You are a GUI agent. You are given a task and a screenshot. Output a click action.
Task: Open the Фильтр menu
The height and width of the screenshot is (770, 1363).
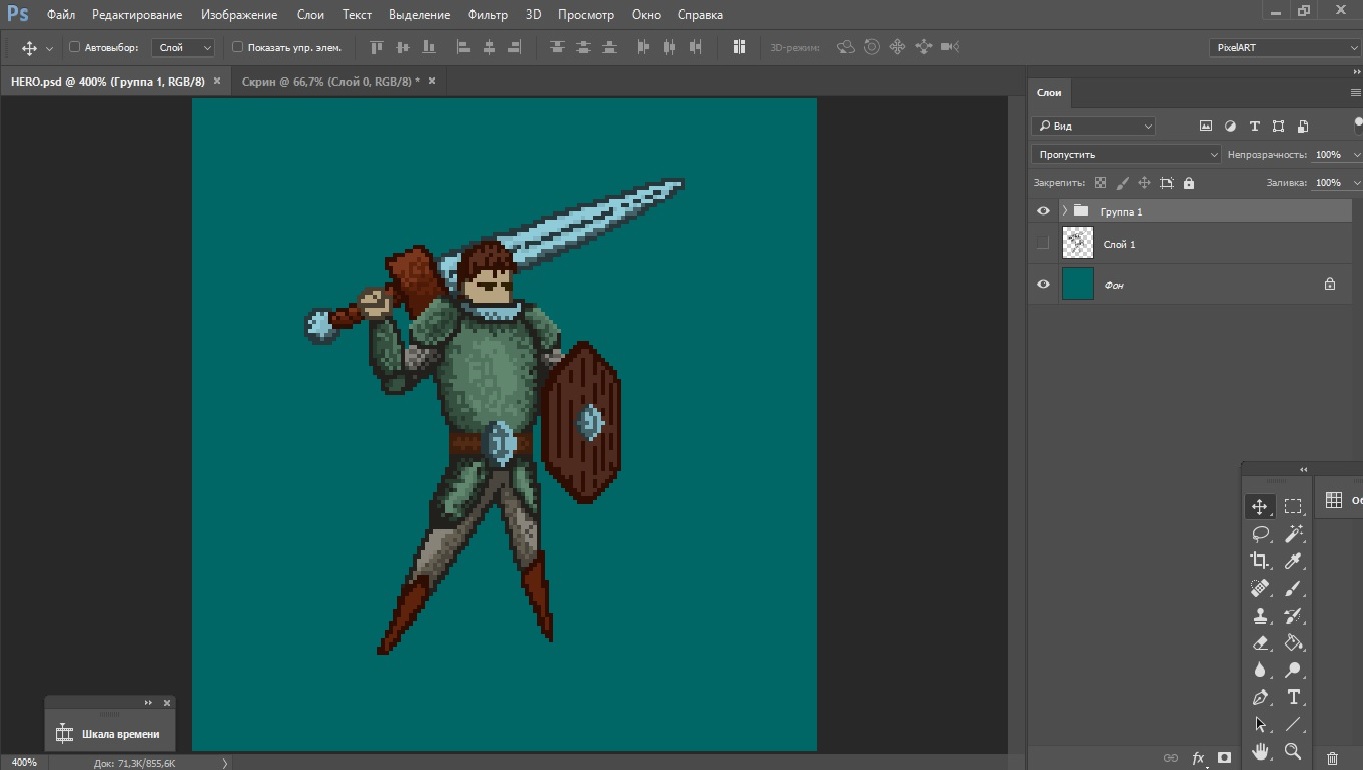coord(488,15)
